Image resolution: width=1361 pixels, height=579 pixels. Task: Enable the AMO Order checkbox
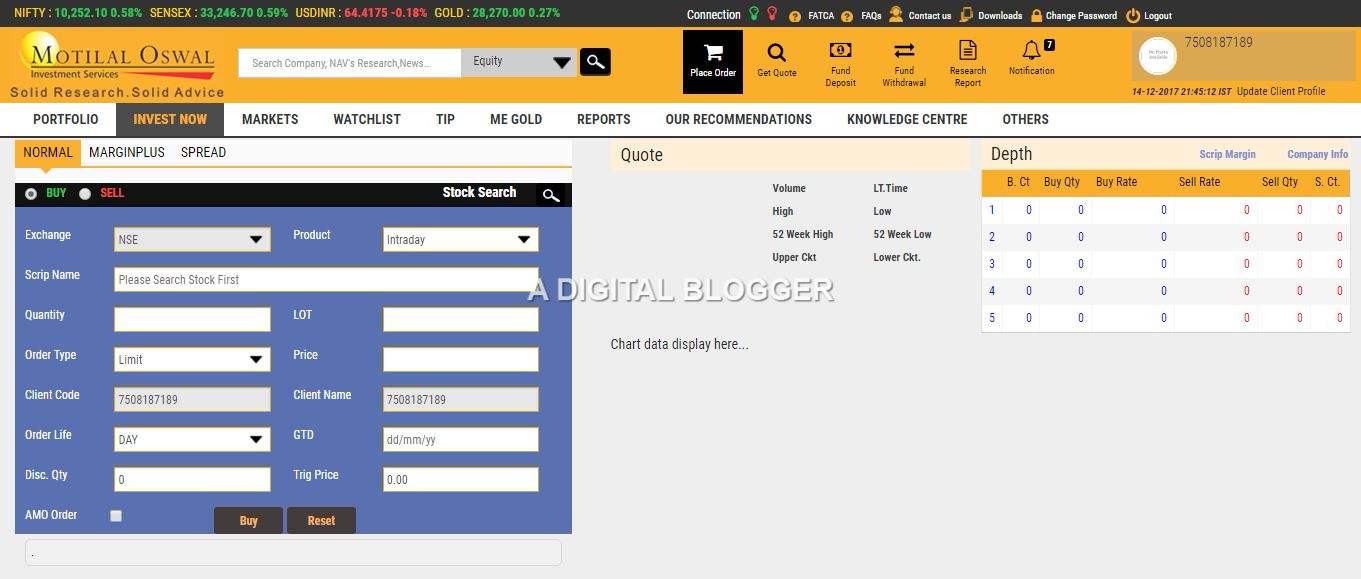click(x=116, y=516)
